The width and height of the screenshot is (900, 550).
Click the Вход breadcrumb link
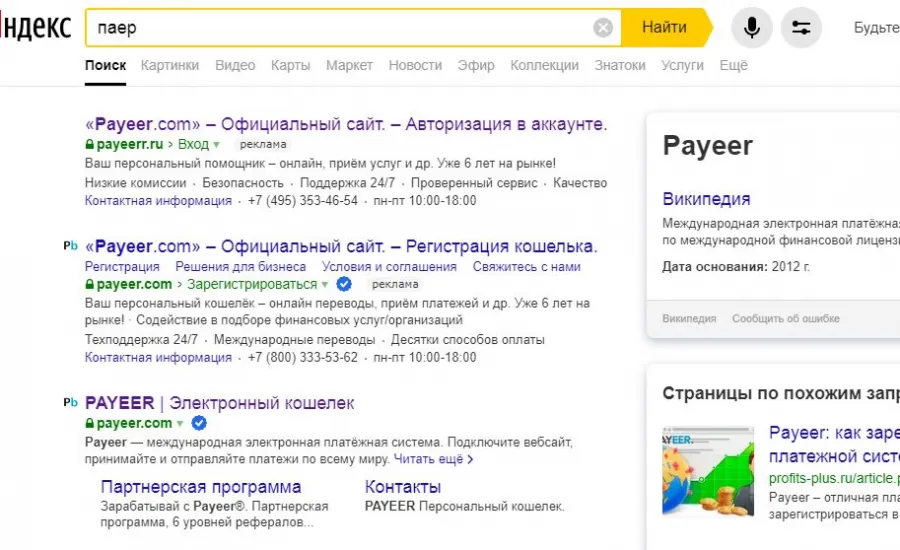(x=193, y=144)
